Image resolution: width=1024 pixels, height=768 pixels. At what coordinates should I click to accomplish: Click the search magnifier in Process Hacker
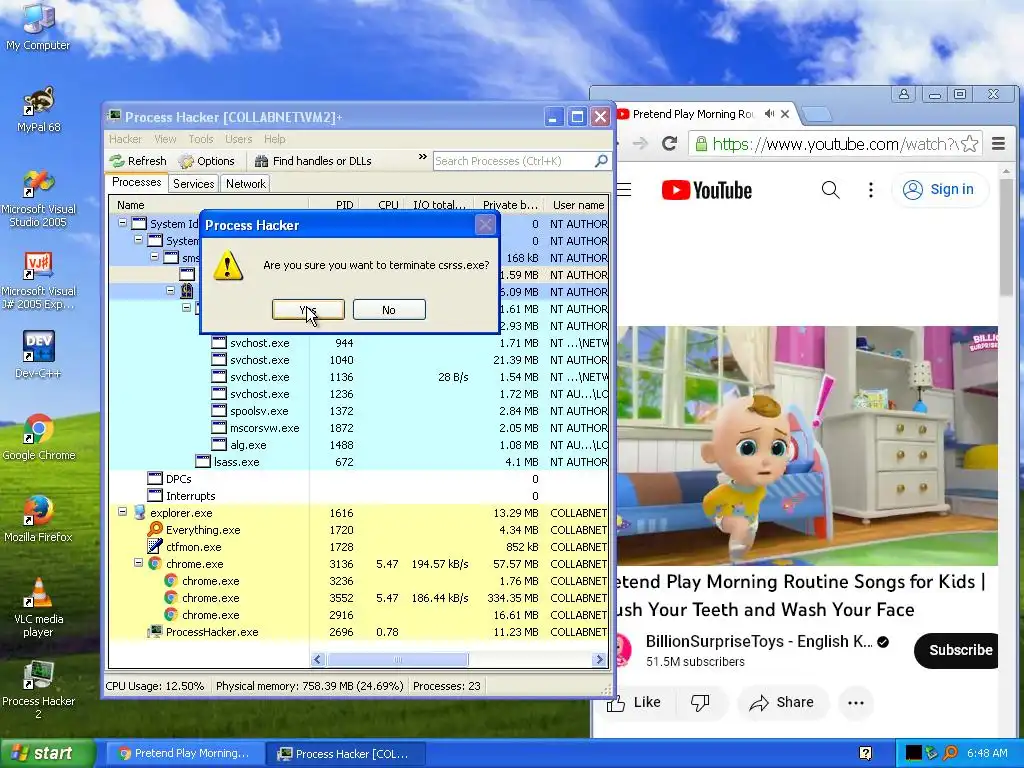coord(601,161)
